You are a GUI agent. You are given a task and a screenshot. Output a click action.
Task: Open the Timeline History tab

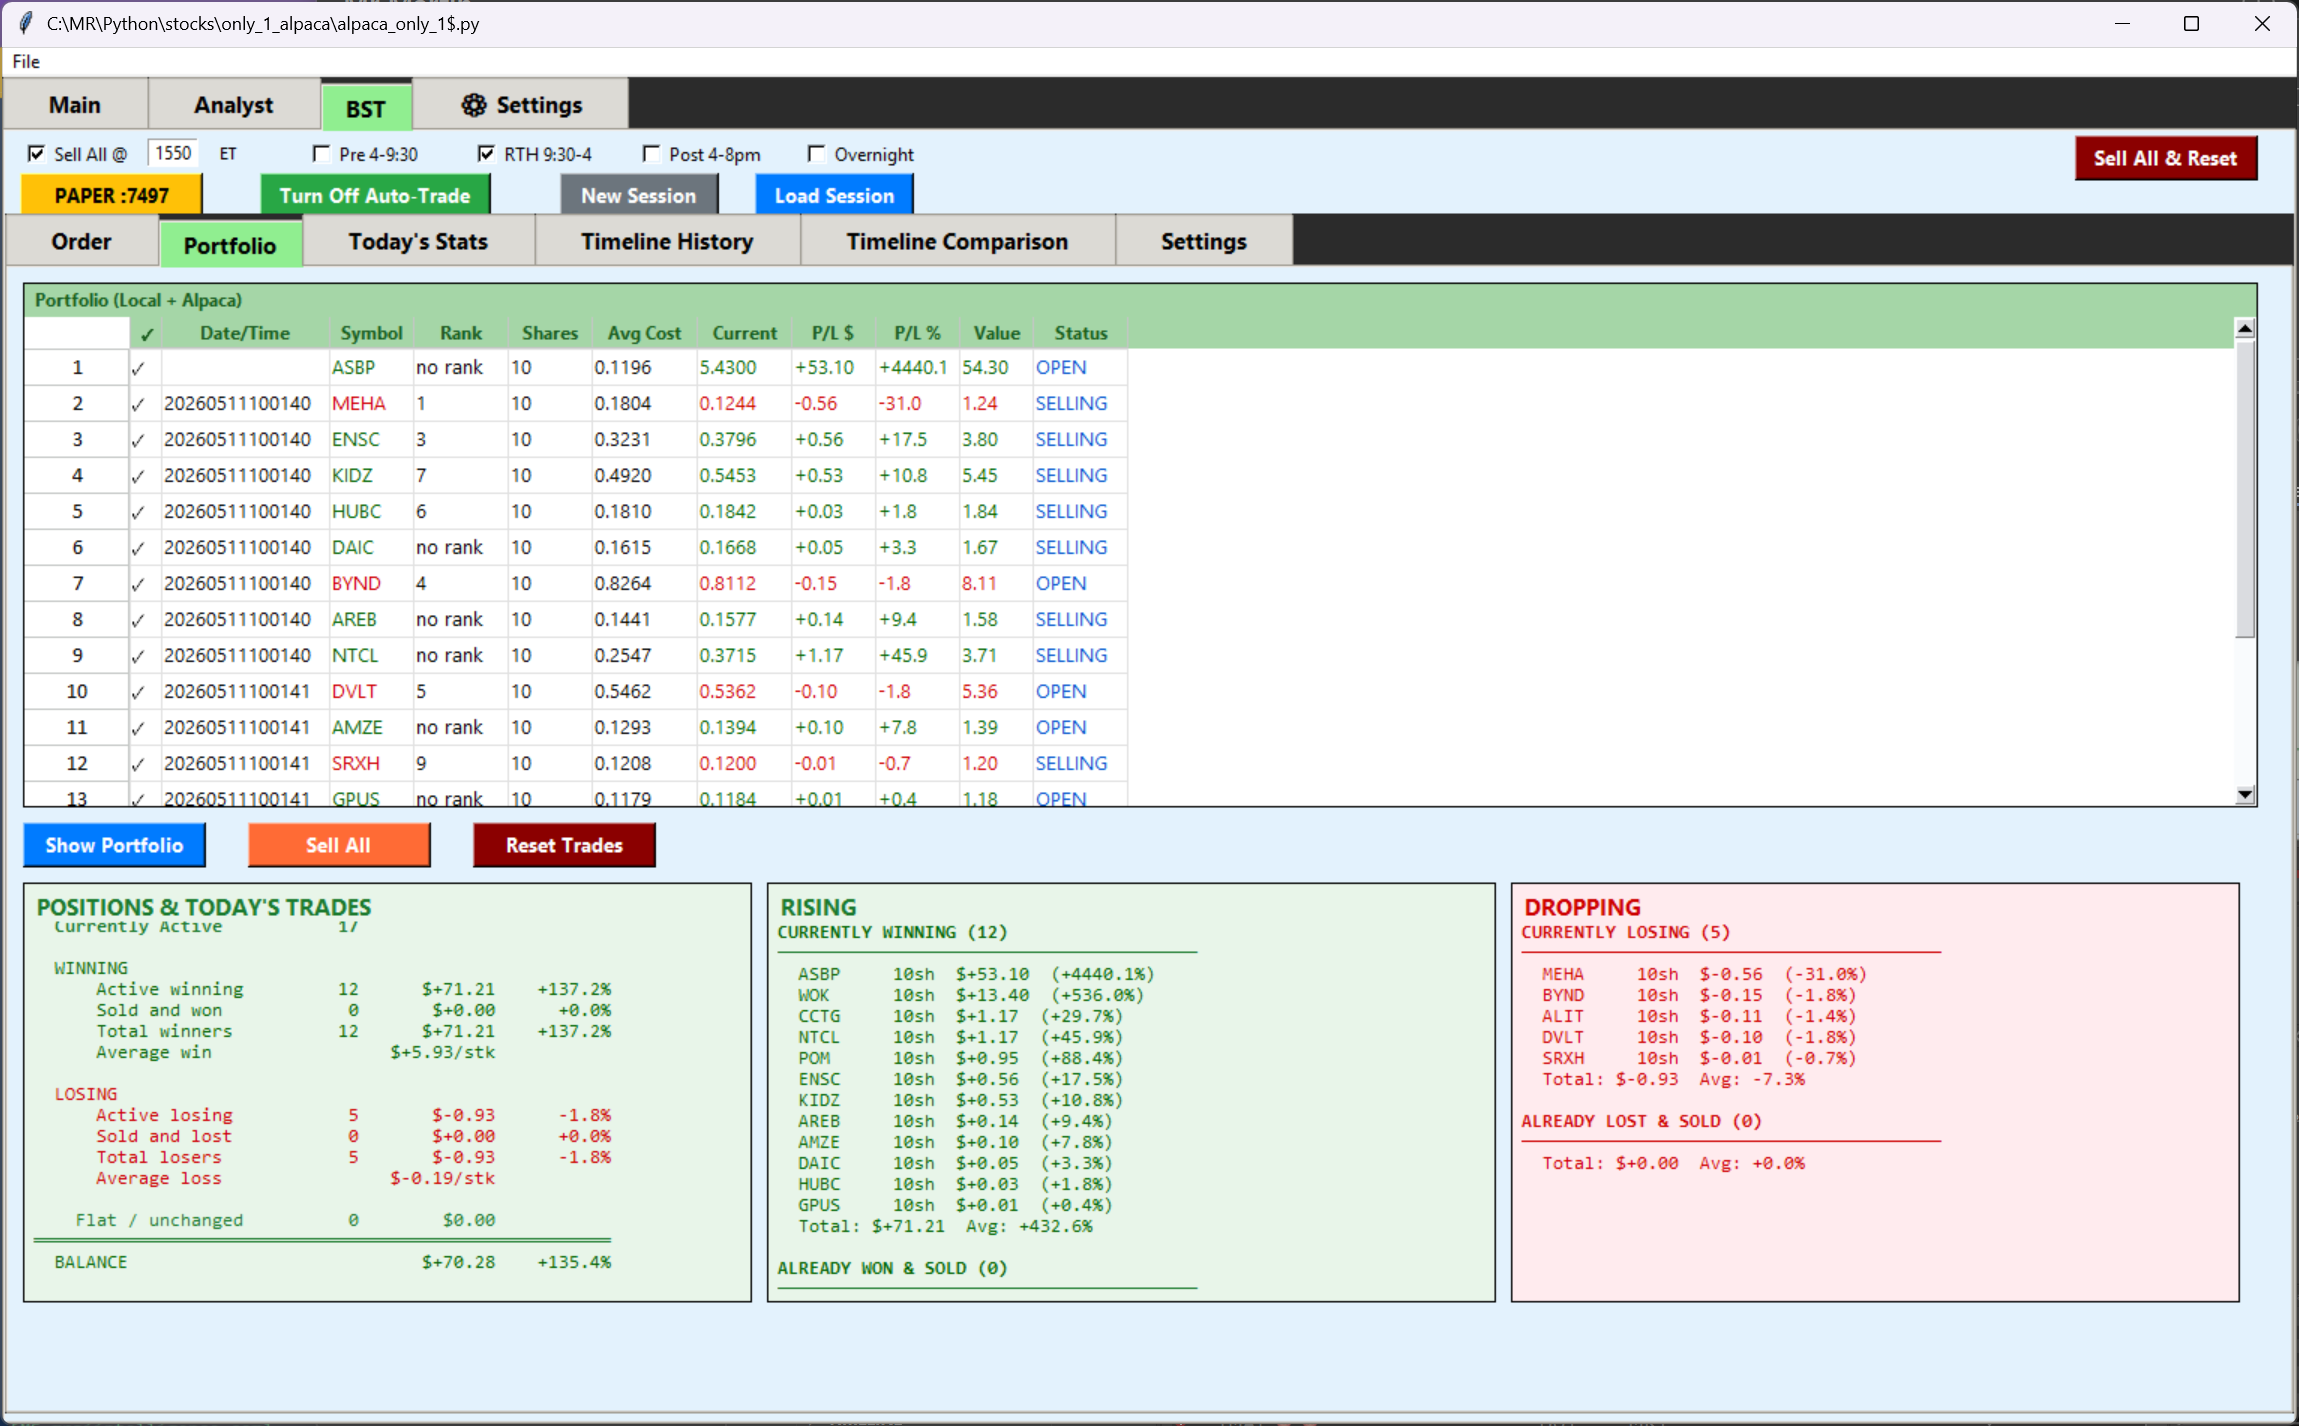(667, 241)
